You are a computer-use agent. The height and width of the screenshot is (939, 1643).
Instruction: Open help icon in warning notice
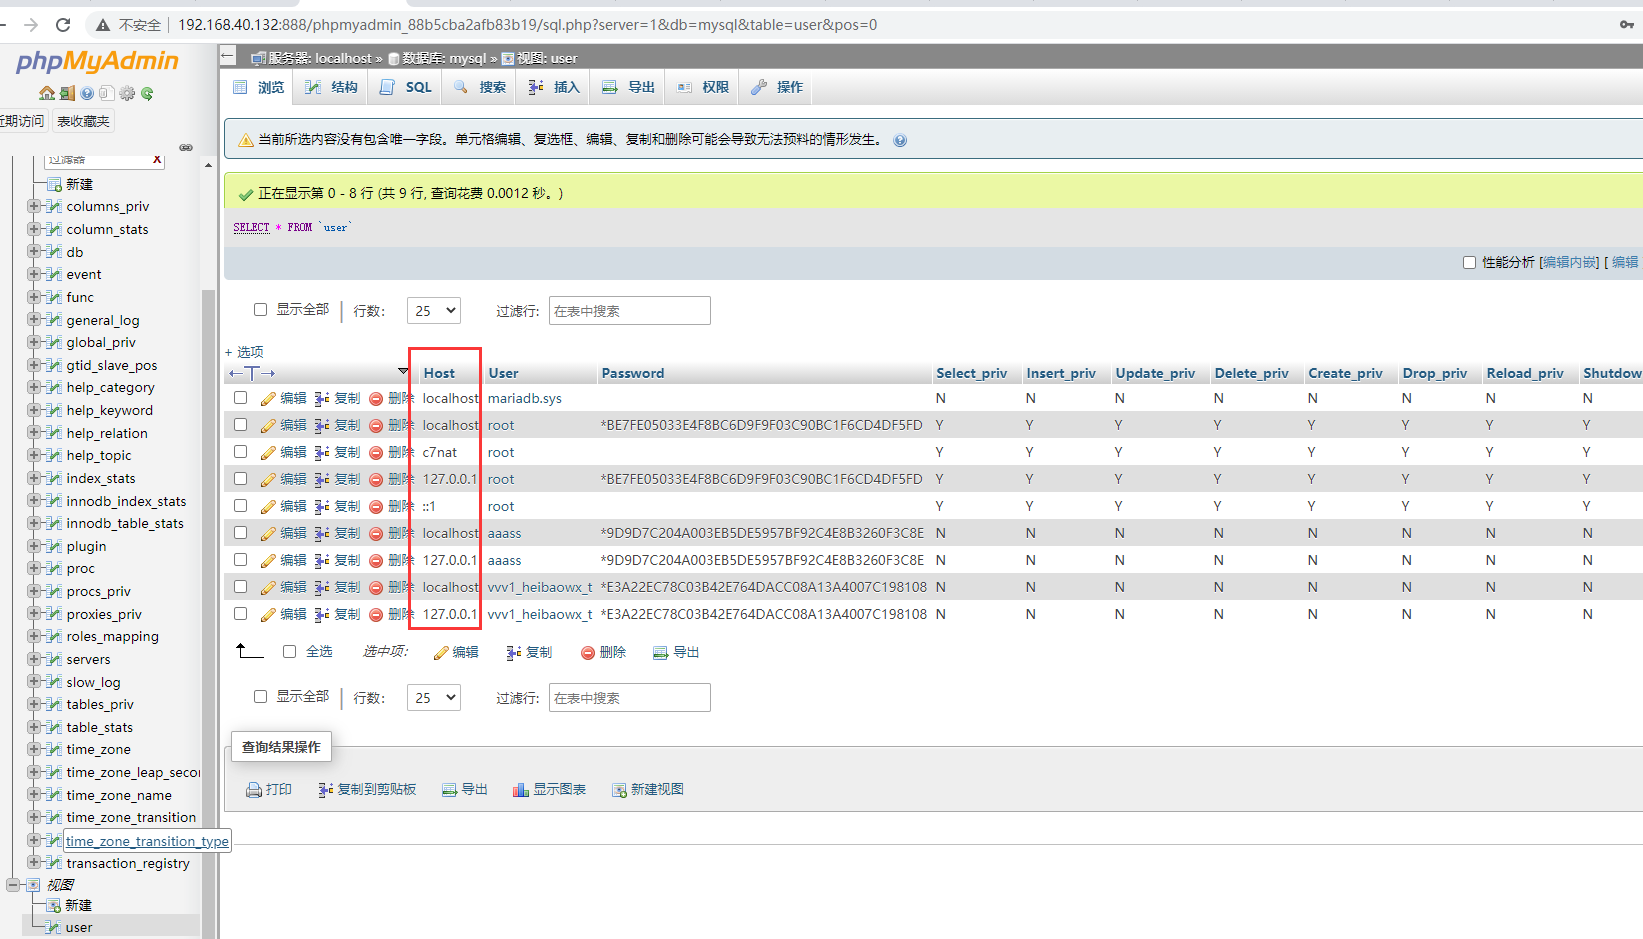click(x=900, y=140)
